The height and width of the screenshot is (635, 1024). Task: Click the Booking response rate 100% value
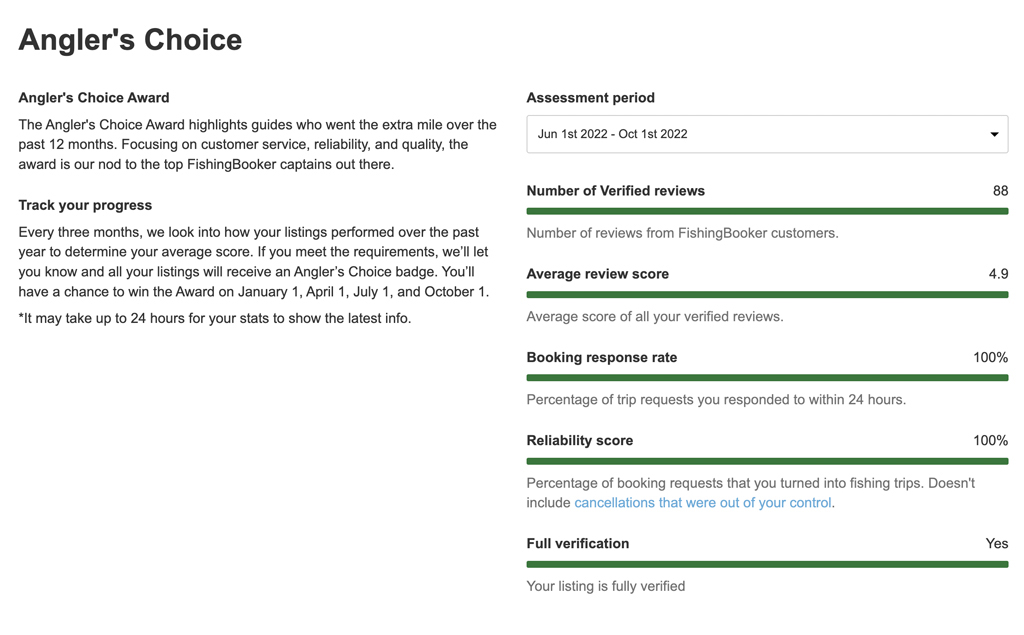coord(989,357)
